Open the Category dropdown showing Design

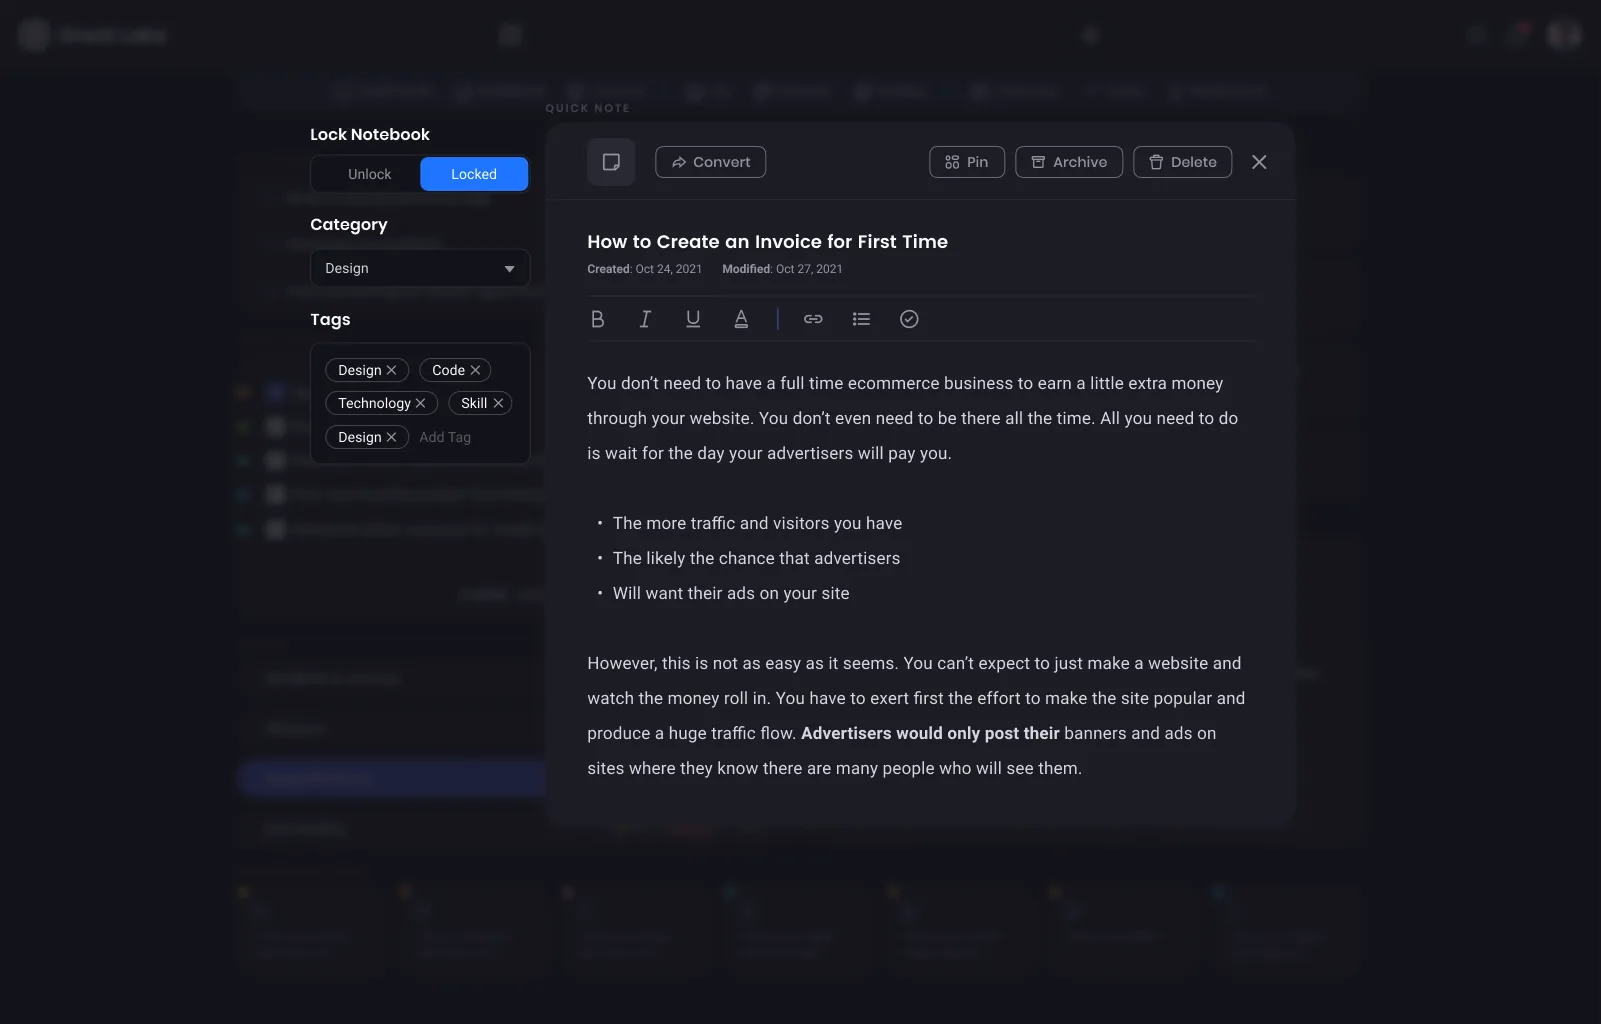click(x=420, y=268)
